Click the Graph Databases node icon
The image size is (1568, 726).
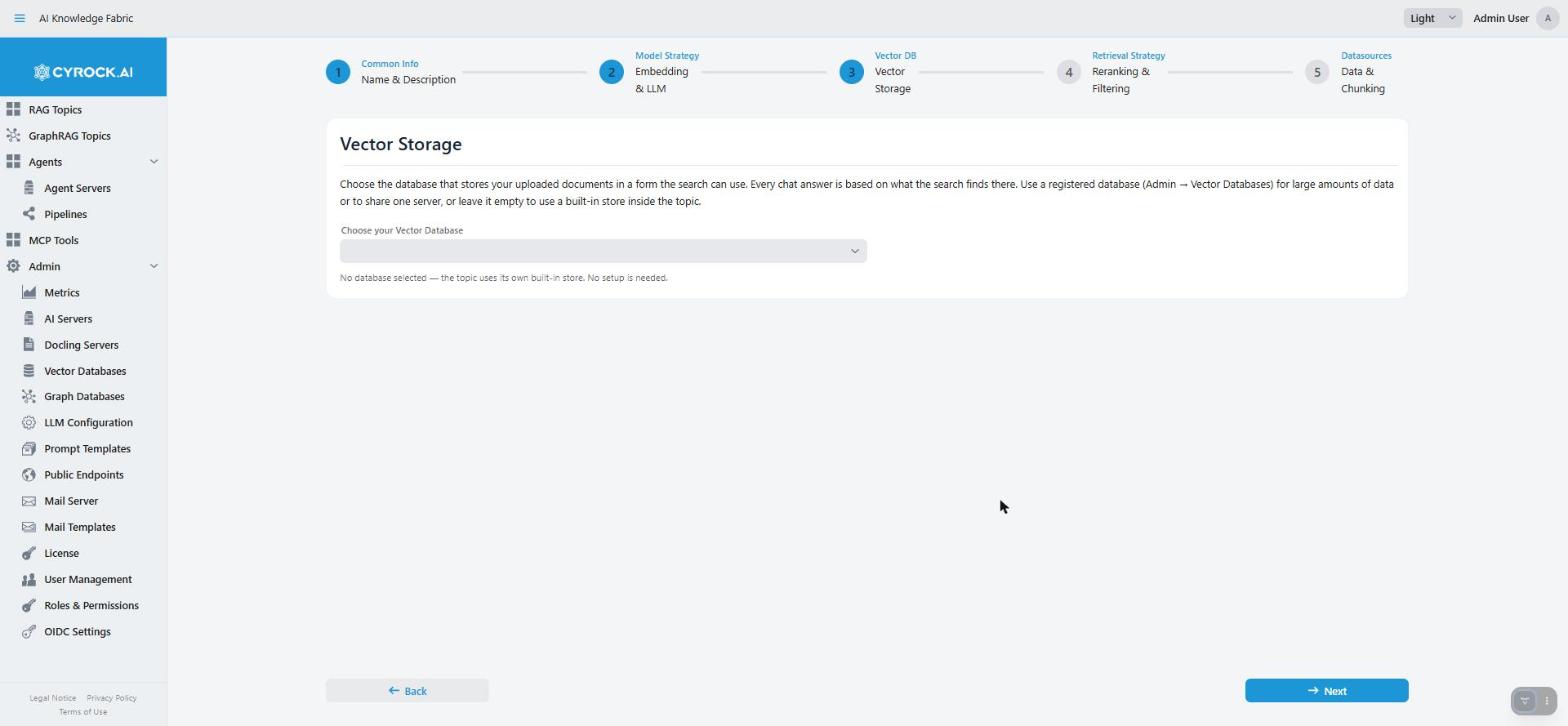click(29, 397)
